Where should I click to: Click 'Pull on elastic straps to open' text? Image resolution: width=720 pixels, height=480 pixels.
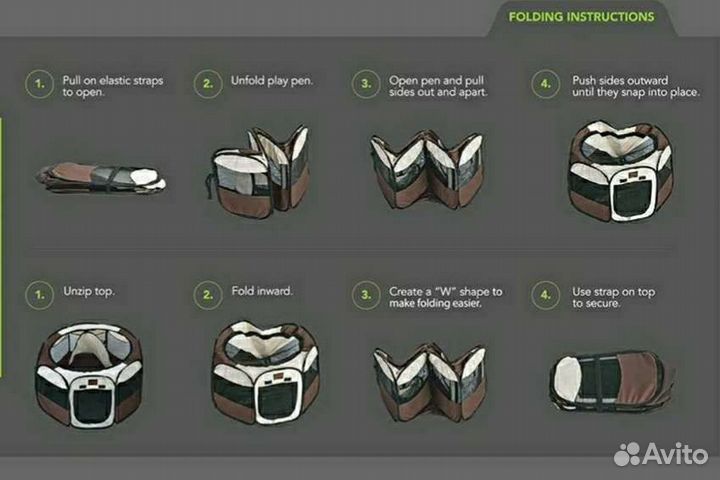tap(113, 86)
